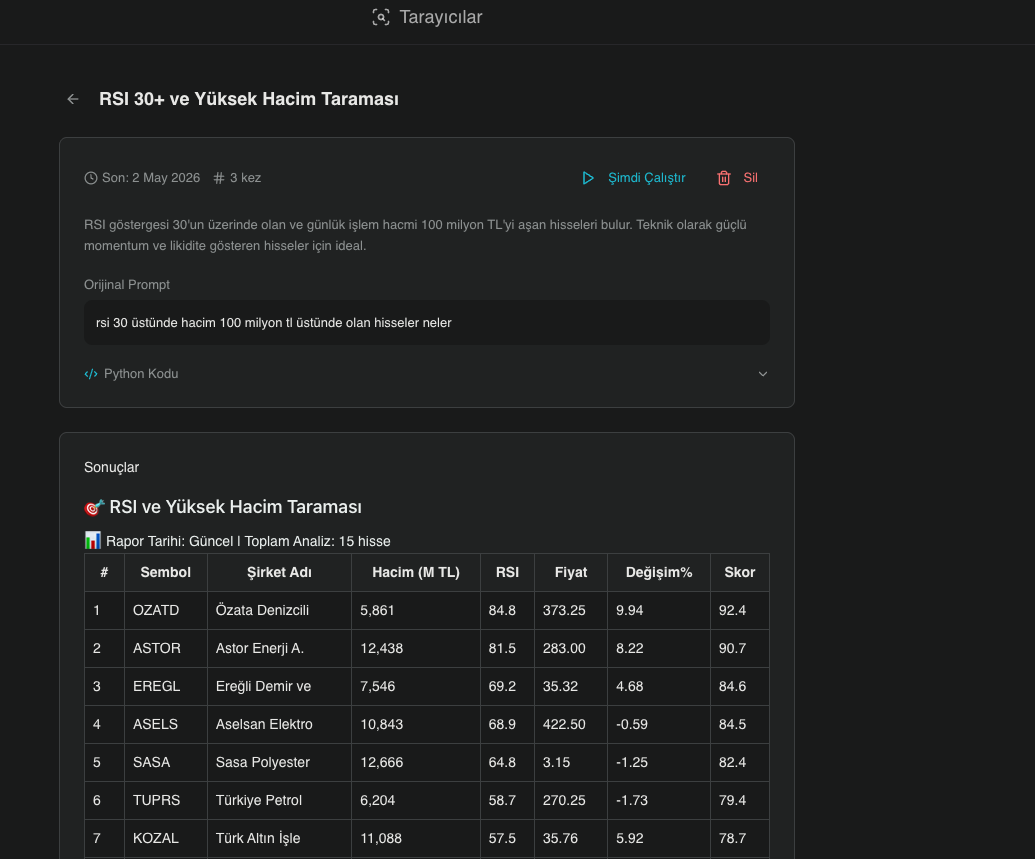Click the 3 kez run count

click(x=245, y=178)
